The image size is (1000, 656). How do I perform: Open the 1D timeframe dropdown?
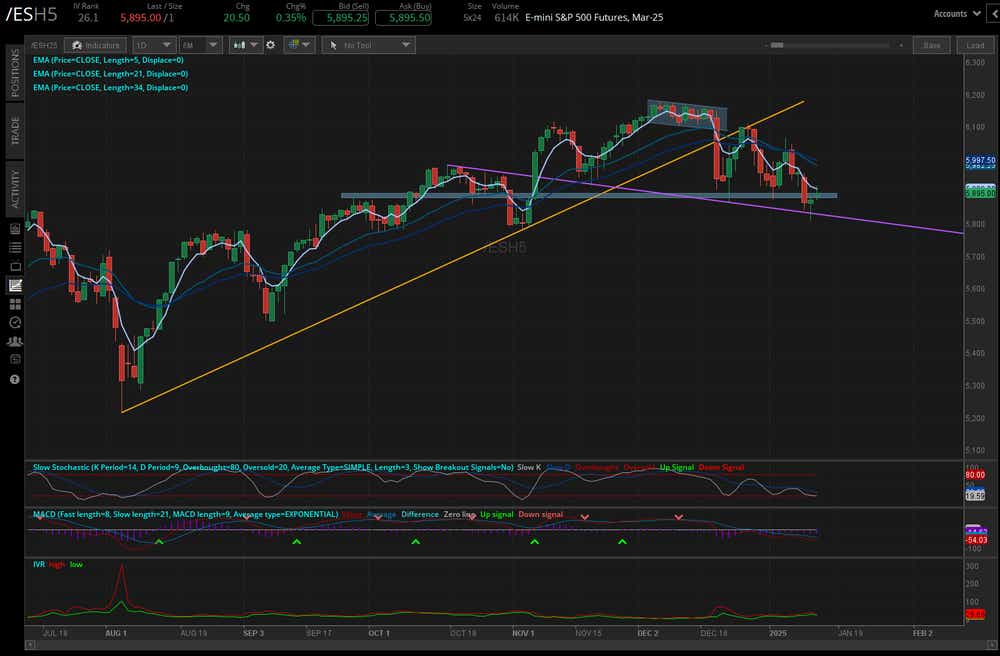point(152,44)
